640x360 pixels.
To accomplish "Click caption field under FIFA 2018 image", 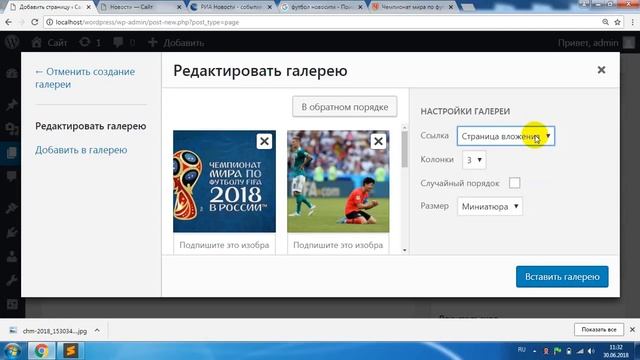I will point(224,245).
